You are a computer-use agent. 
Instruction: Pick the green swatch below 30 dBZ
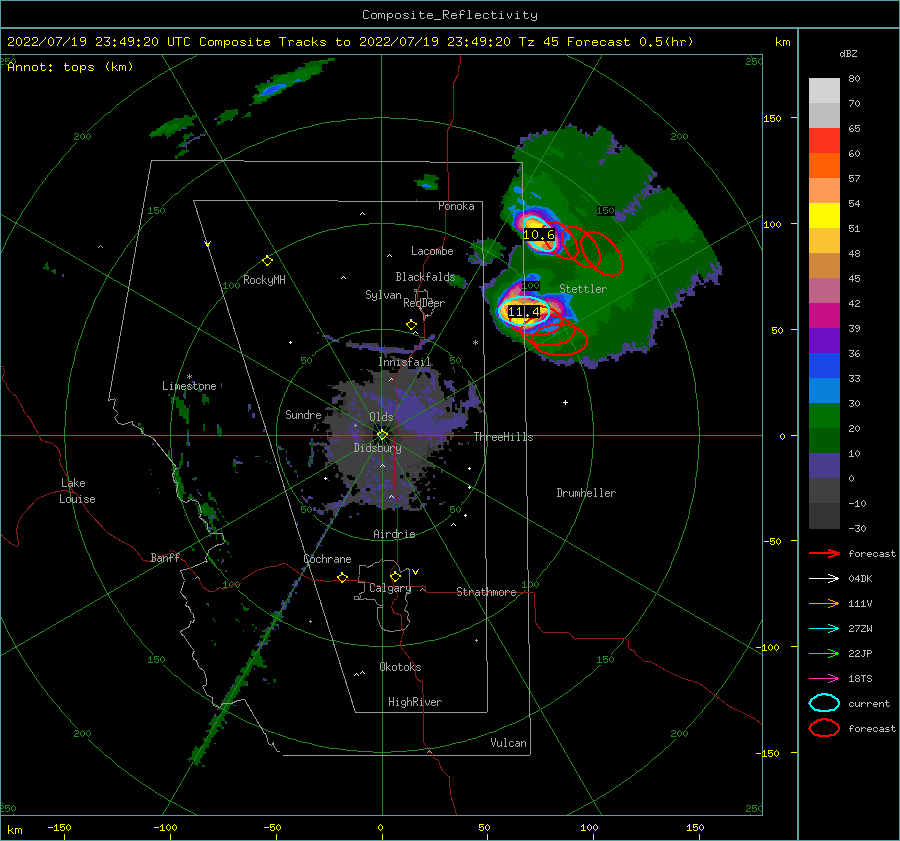point(824,416)
